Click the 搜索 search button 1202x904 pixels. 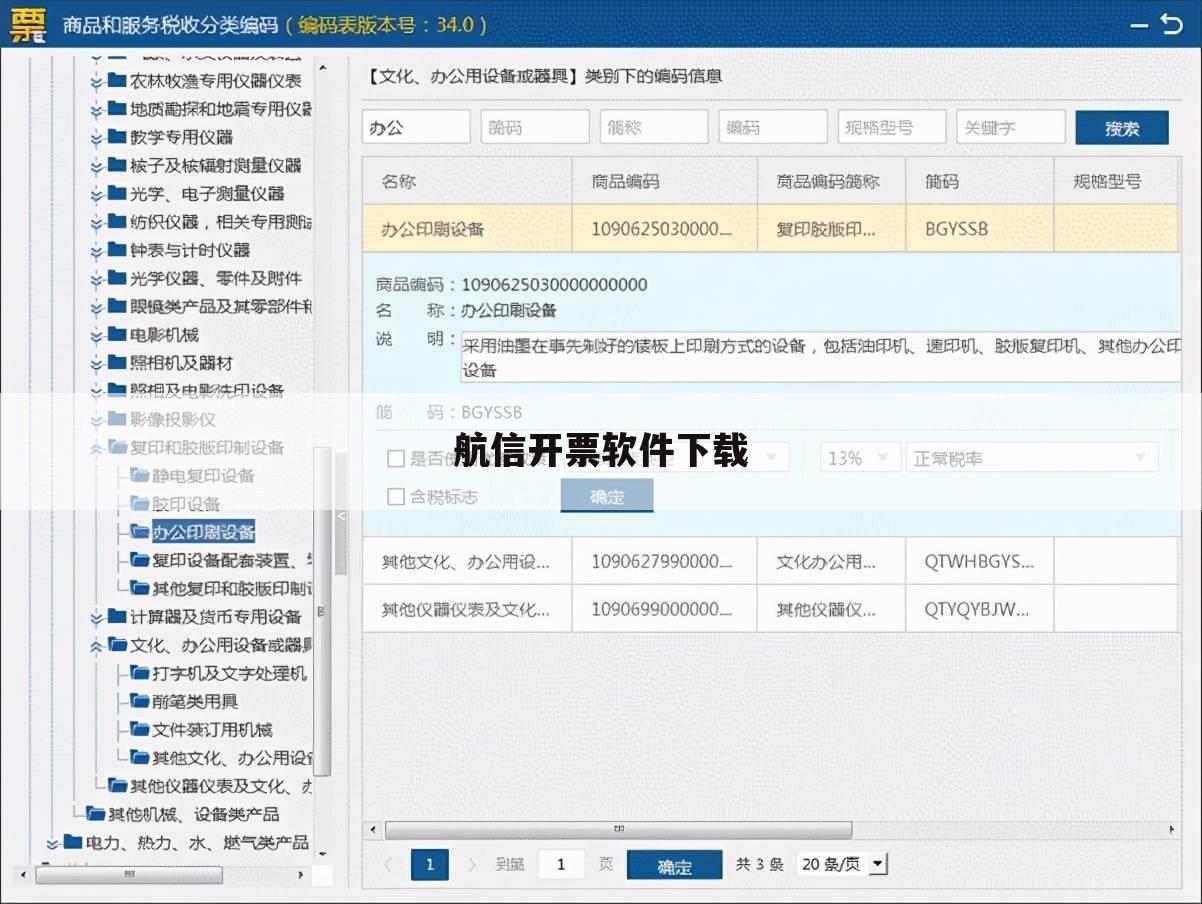[x=1122, y=128]
